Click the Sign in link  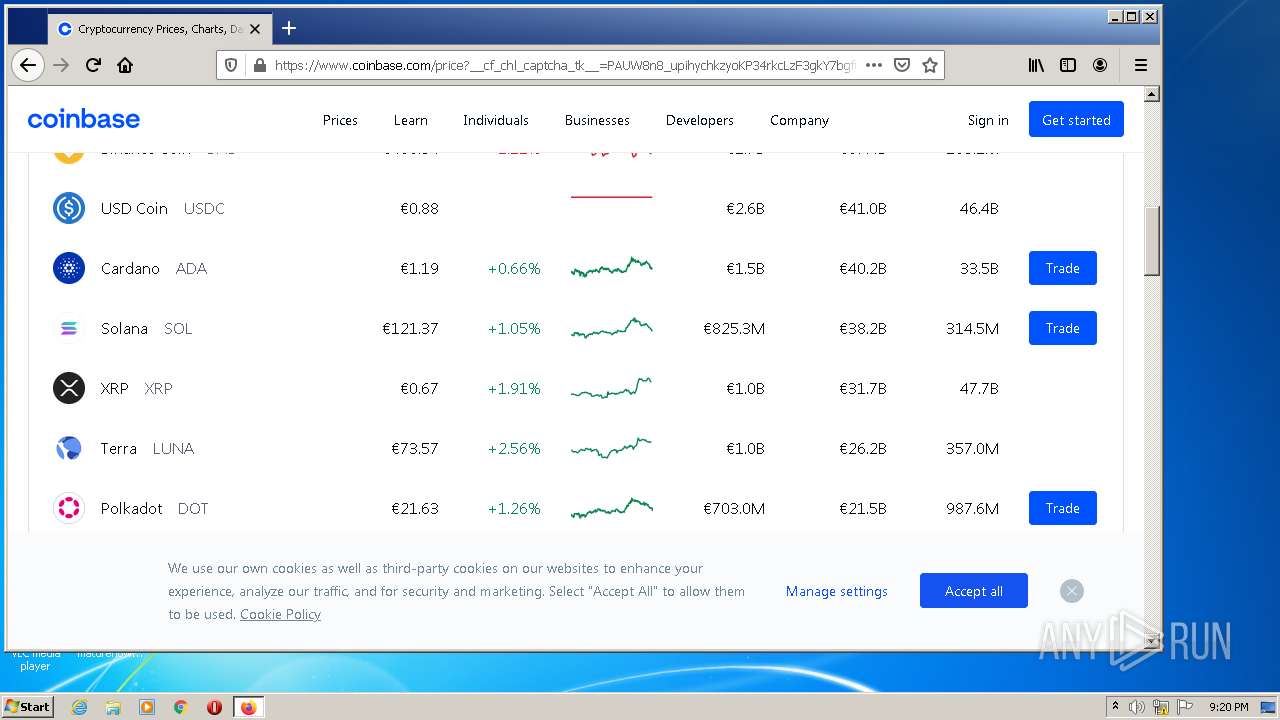(988, 120)
